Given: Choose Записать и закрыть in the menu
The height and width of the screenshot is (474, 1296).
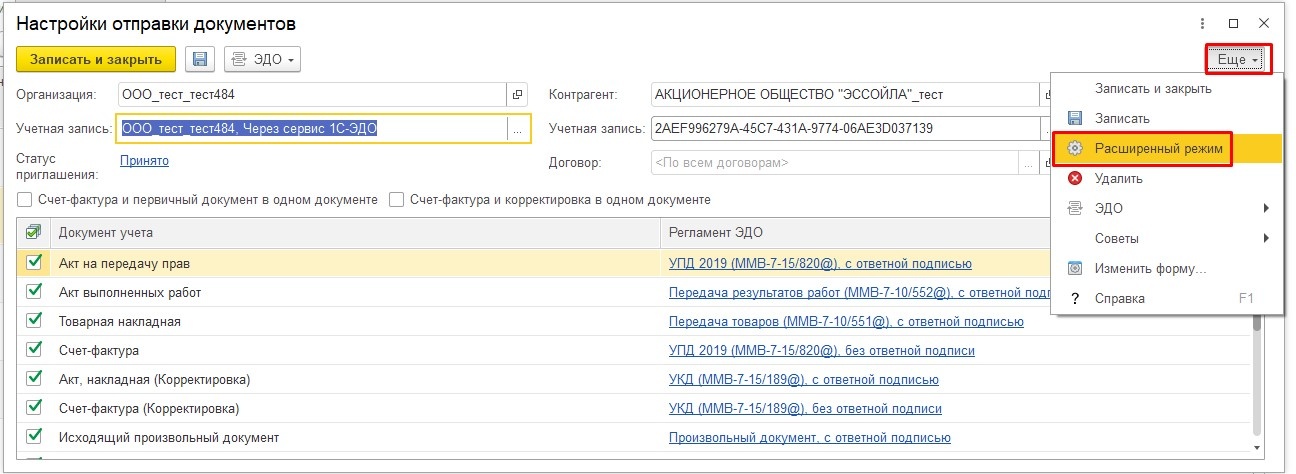Looking at the screenshot, I should pyautogui.click(x=1153, y=88).
